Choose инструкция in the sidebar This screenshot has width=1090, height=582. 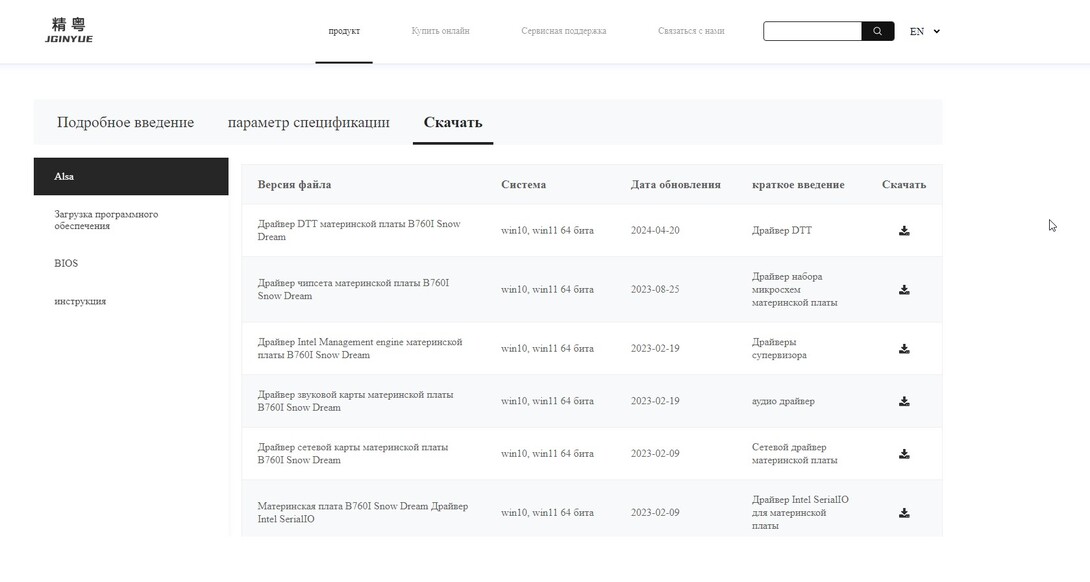[x=80, y=301]
